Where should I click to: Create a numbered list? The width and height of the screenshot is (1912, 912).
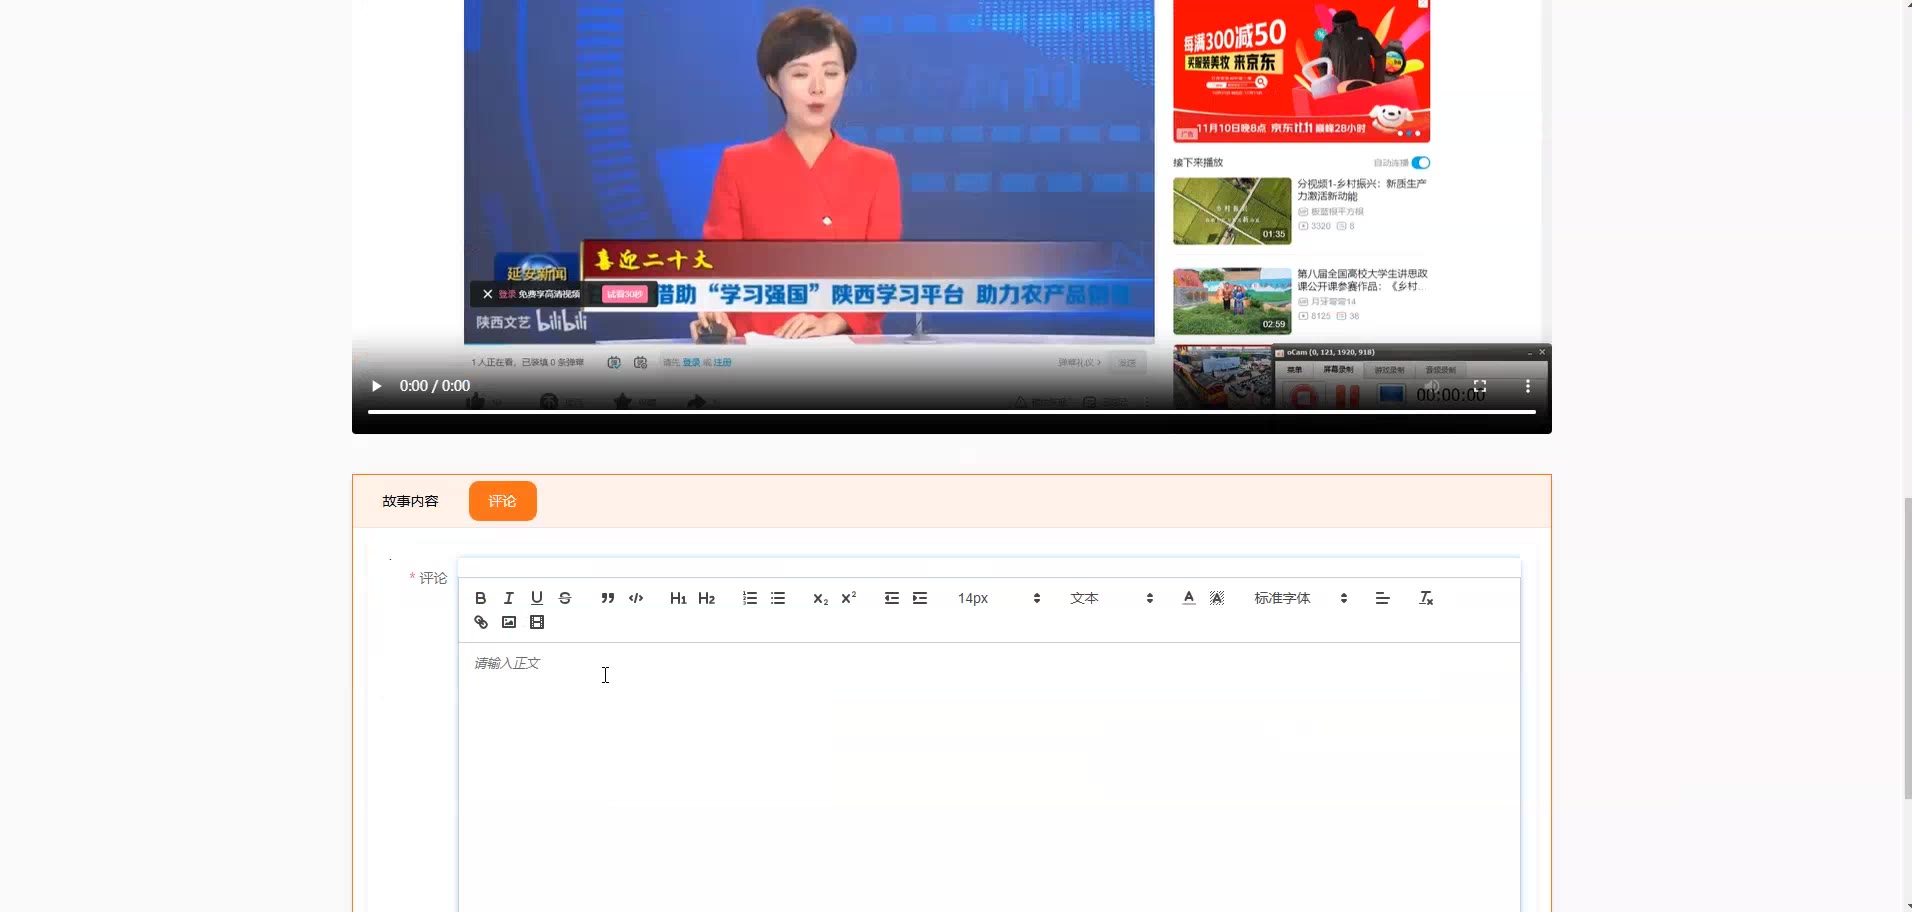(x=750, y=598)
